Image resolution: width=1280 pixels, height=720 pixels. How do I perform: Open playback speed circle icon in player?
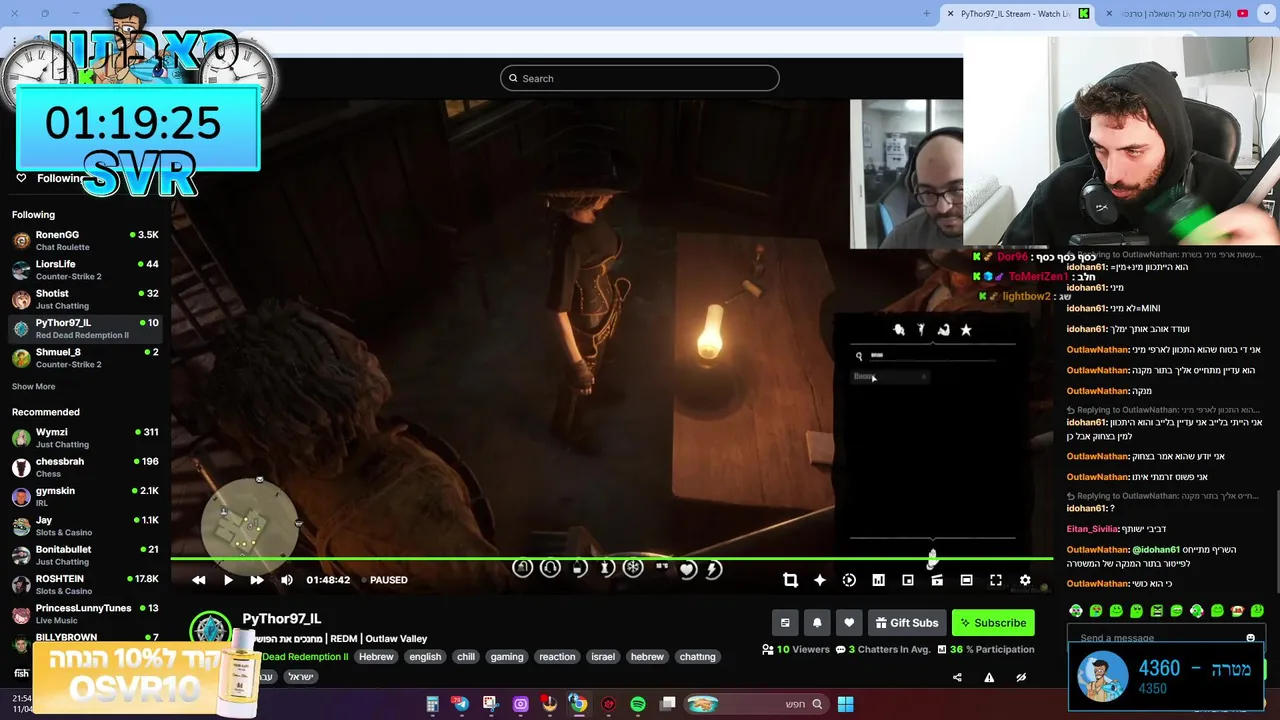coord(849,580)
